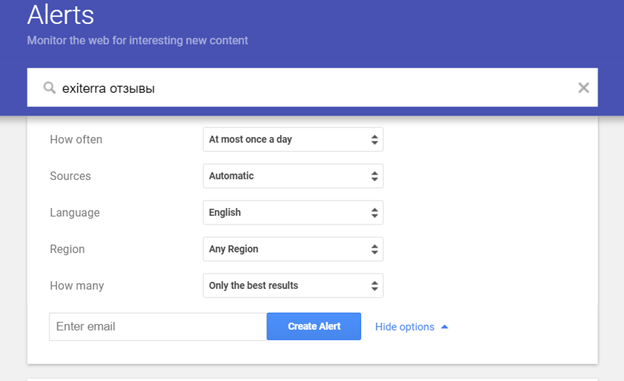This screenshot has width=624, height=381.
Task: Click the Region label
Action: [x=67, y=249]
